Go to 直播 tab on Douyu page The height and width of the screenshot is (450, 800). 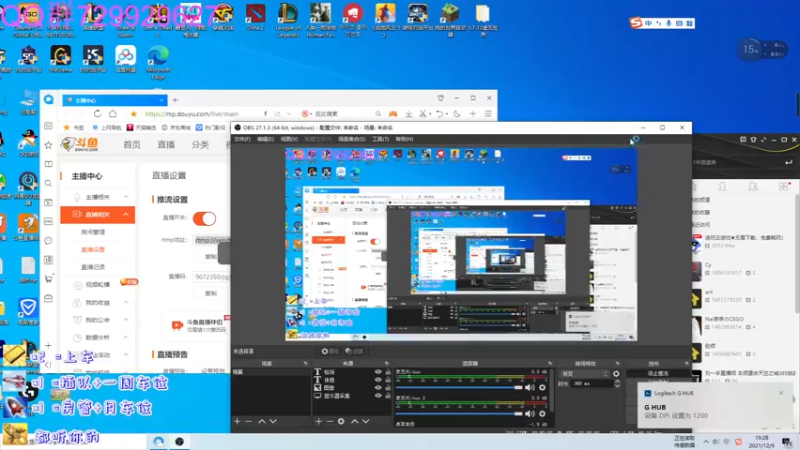(x=166, y=145)
